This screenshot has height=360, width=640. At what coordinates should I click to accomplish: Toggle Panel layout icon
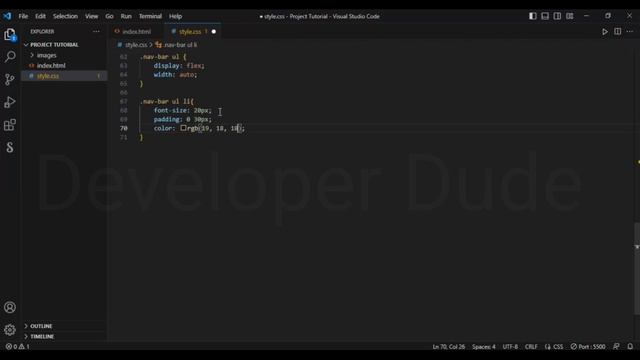tap(545, 16)
